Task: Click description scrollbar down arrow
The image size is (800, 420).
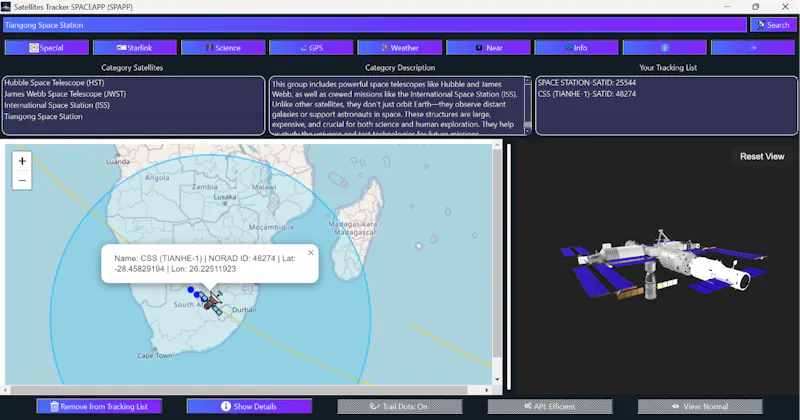Action: coord(528,131)
